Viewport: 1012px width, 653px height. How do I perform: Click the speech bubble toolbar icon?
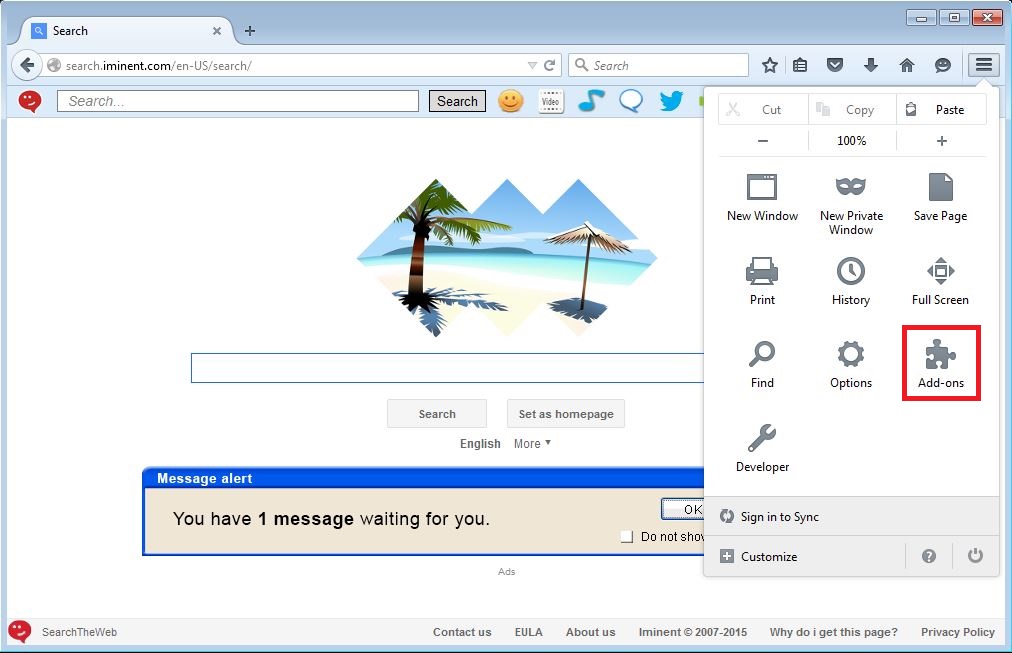click(x=631, y=101)
